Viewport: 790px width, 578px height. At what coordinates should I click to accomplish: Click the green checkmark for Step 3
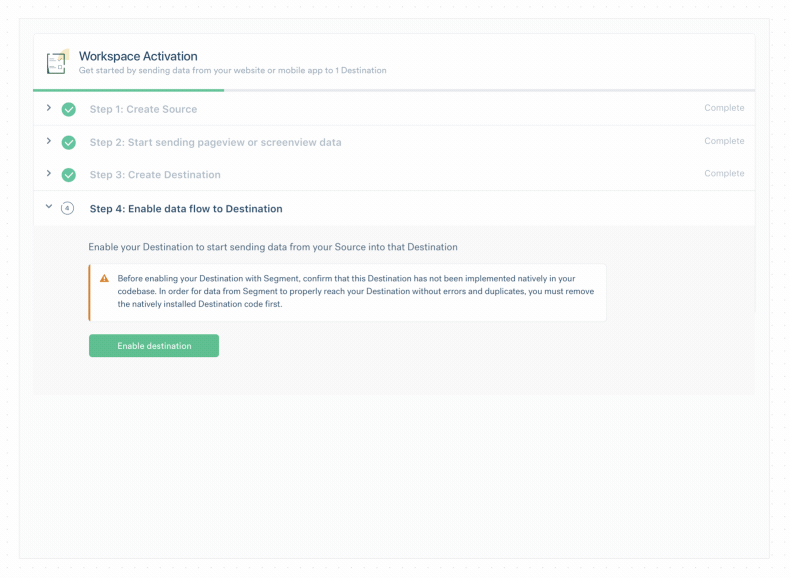click(x=69, y=175)
